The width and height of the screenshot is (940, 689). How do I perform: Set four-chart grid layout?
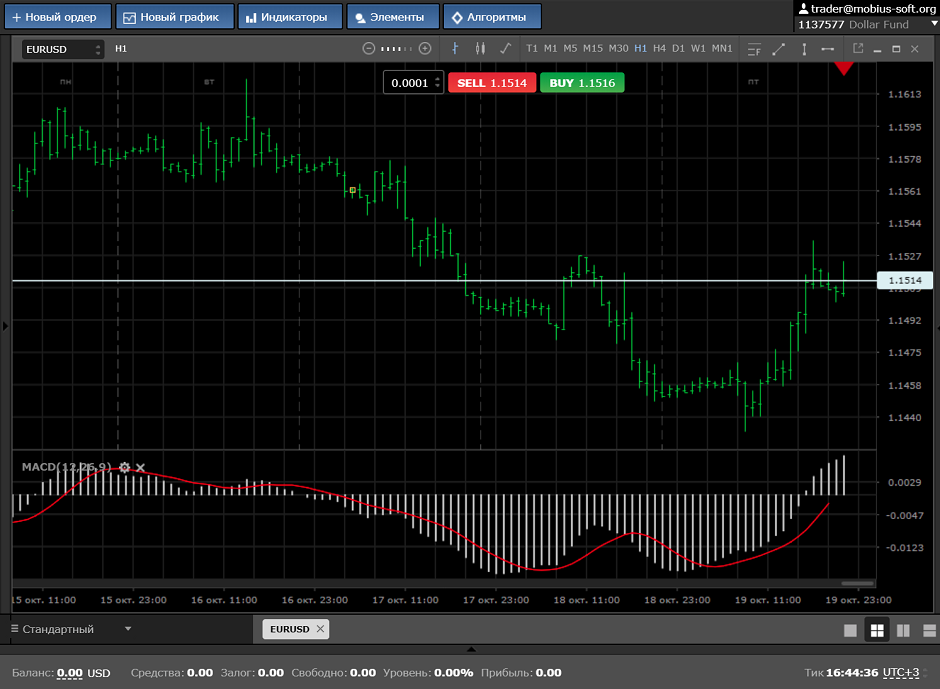point(877,630)
